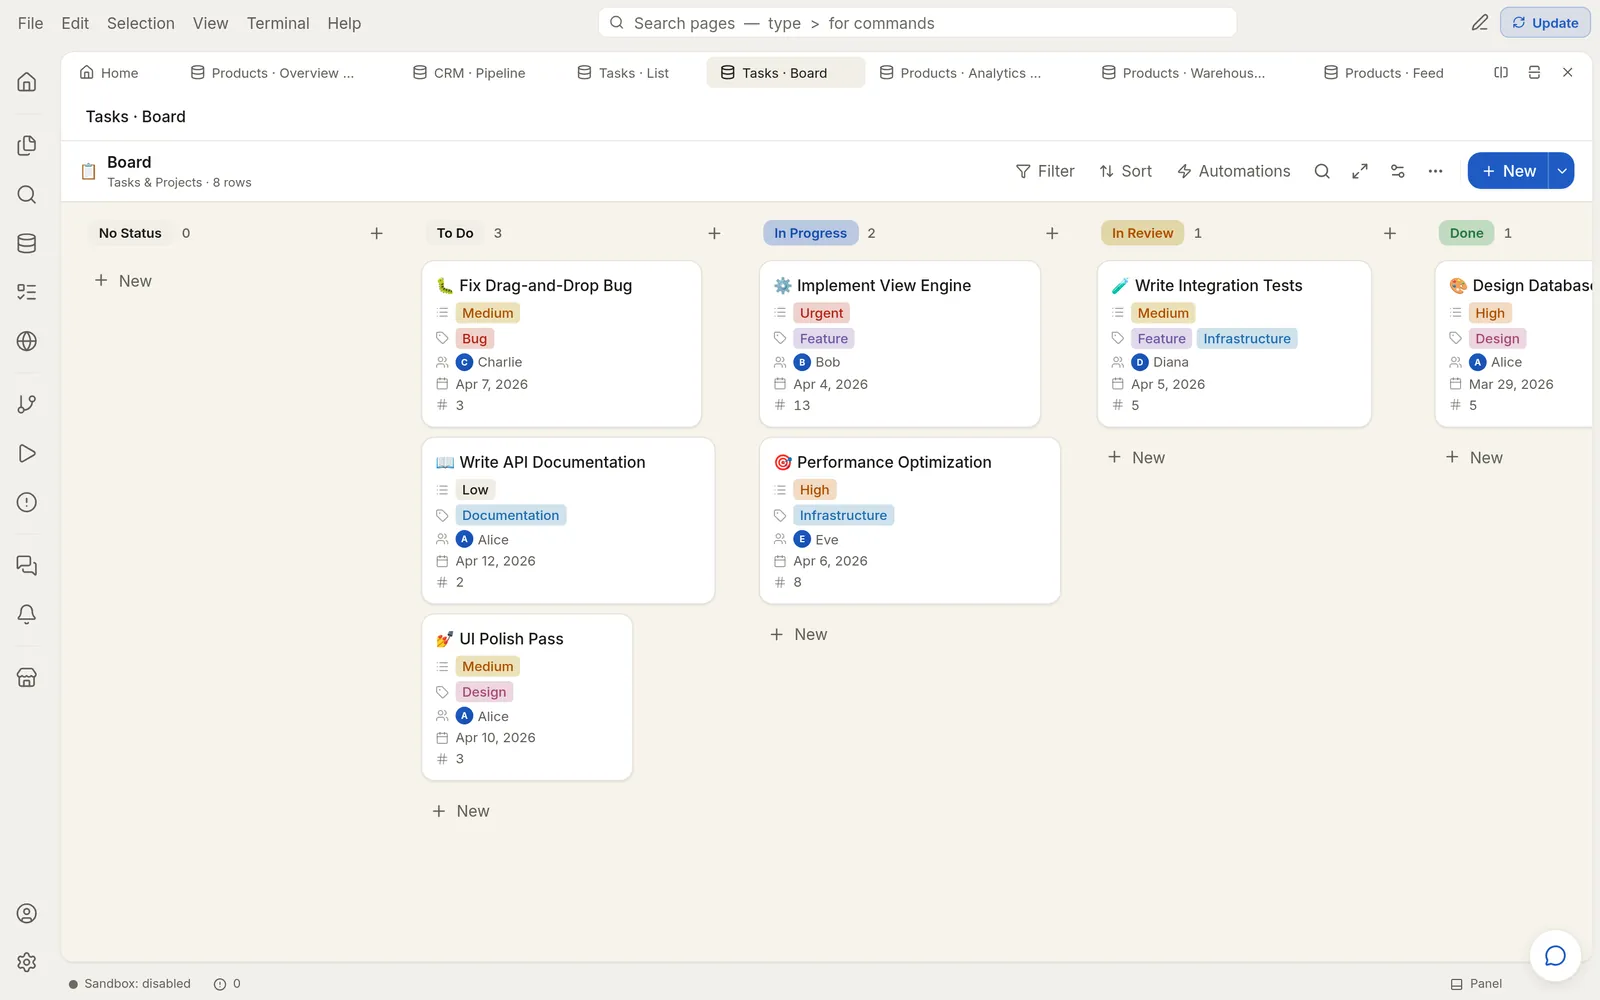Open the git branch sidebar icon
1600x1000 pixels.
point(27,404)
